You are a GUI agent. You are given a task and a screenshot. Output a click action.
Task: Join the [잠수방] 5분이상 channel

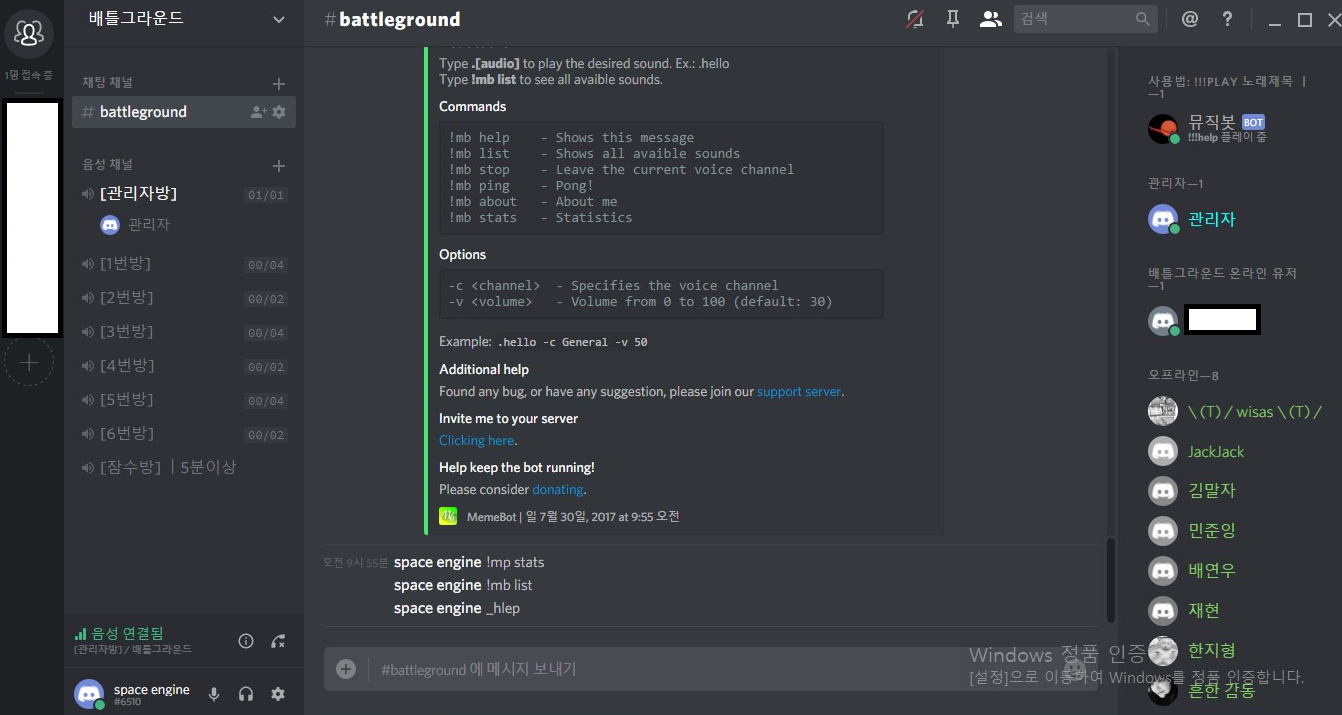(184, 468)
